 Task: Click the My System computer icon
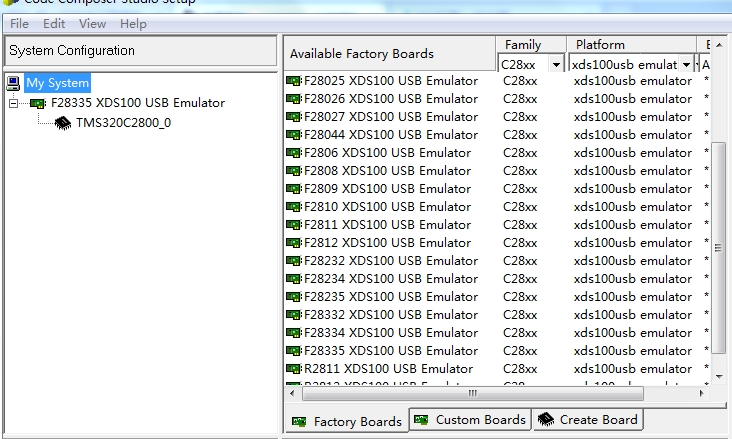[x=13, y=83]
